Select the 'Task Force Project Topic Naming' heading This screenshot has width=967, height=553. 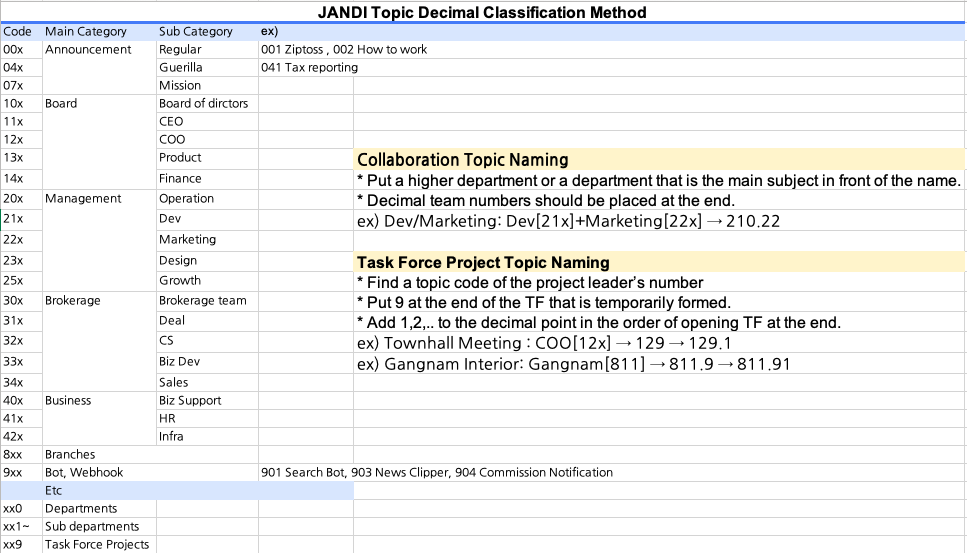click(659, 262)
